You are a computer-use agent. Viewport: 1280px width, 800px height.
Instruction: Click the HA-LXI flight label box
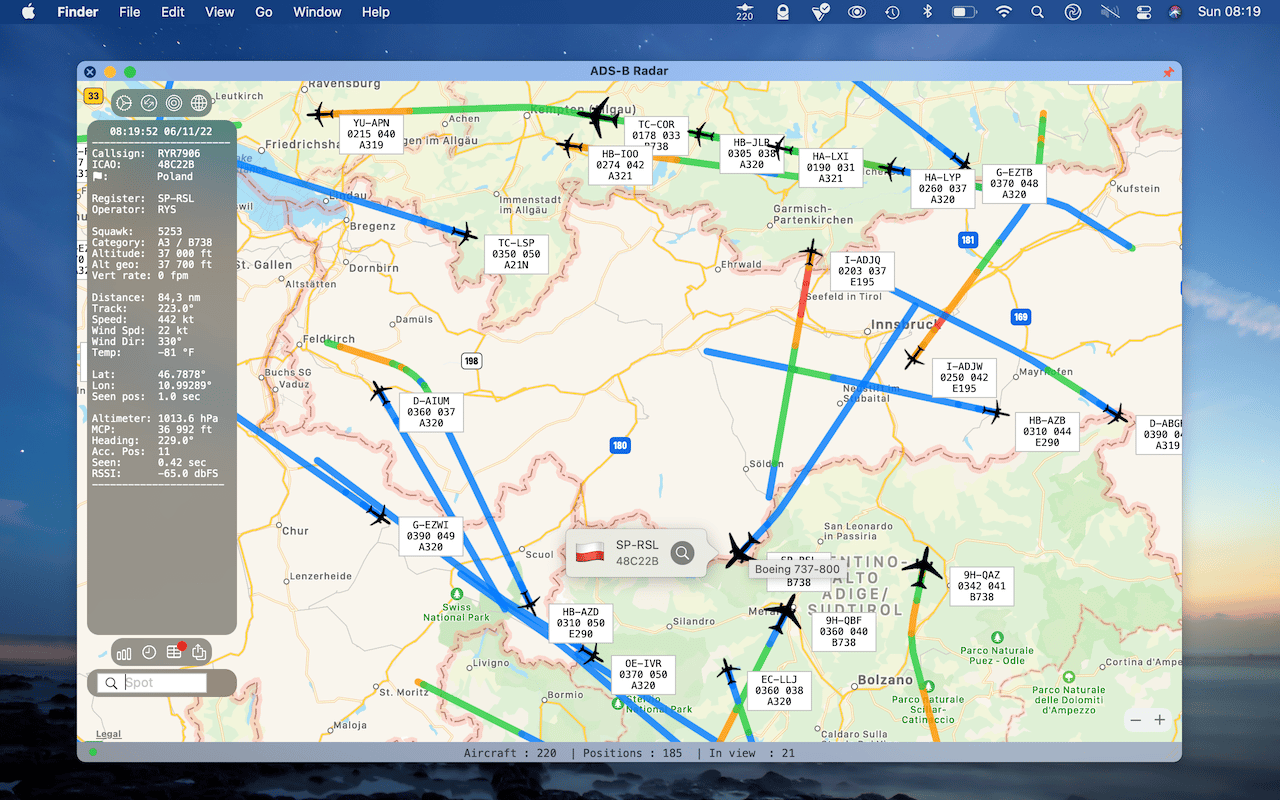point(830,168)
